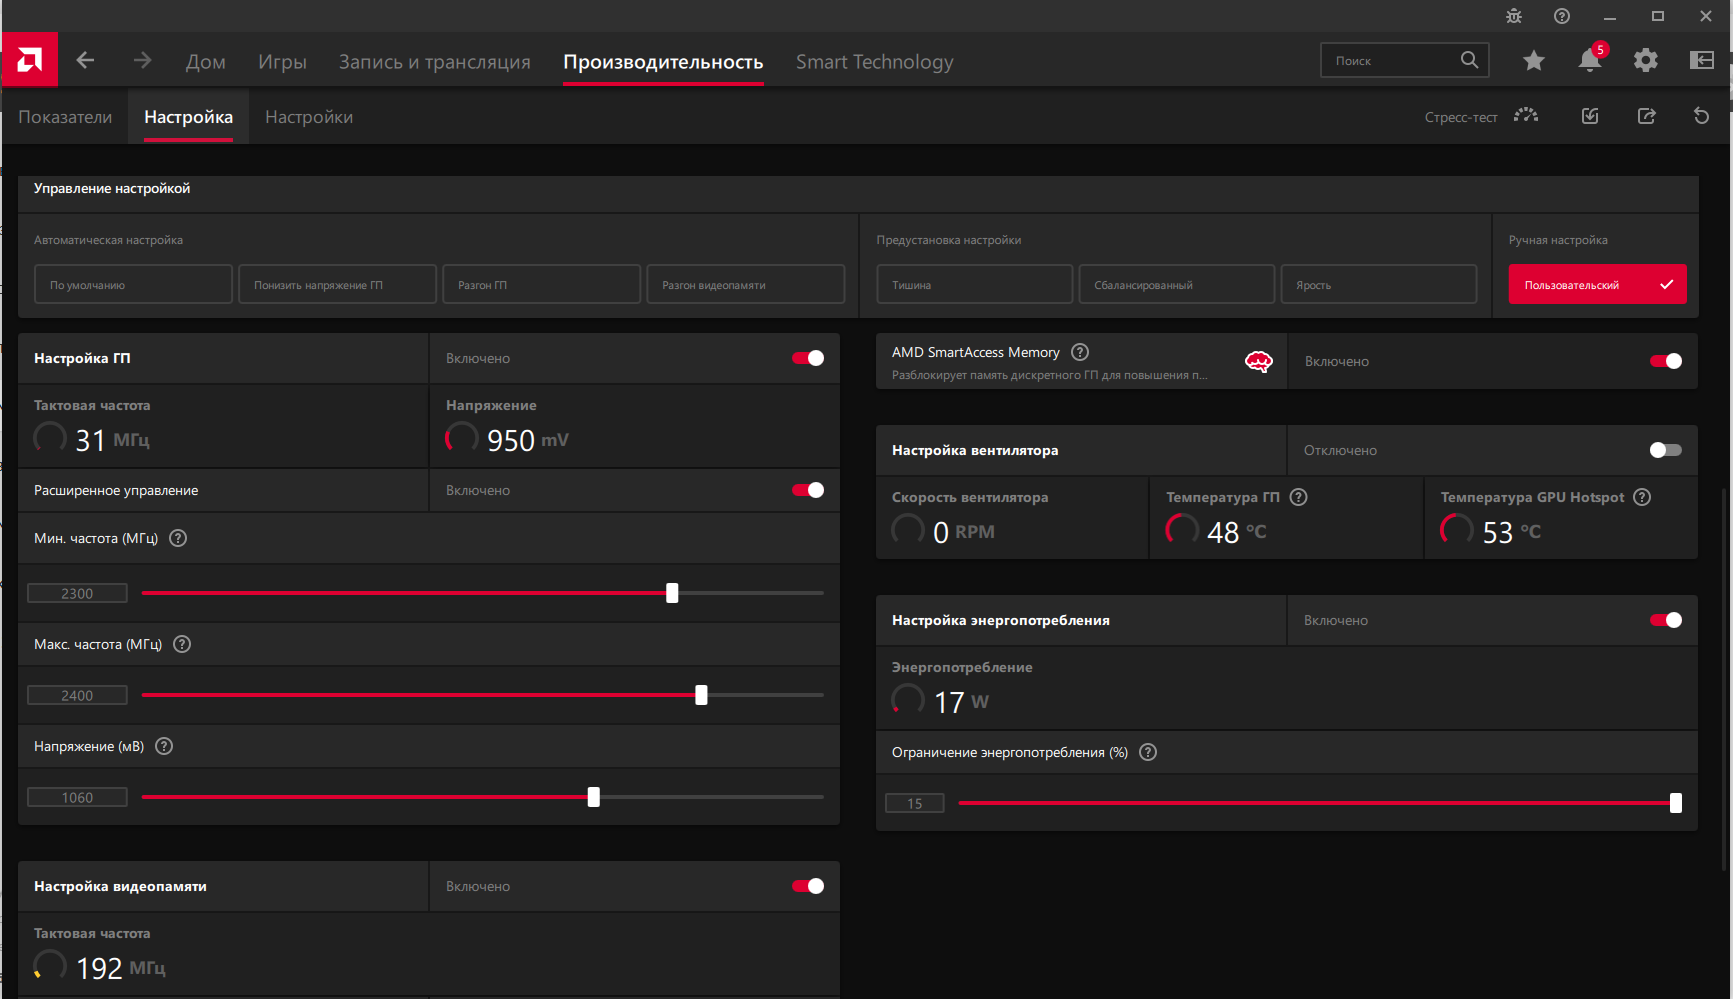Click min frequency value box 2300
The width and height of the screenshot is (1733, 999).
[x=77, y=593]
